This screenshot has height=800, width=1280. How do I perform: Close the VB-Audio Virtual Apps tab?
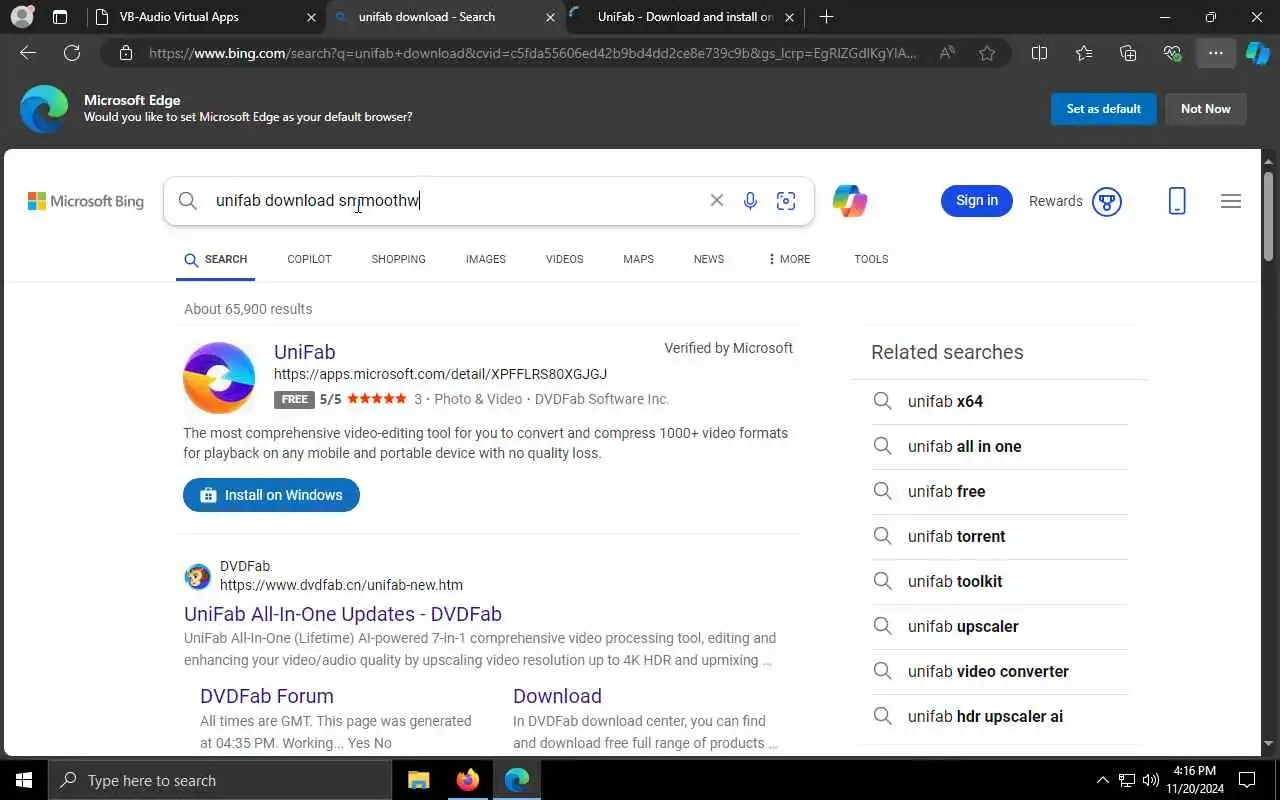311,17
